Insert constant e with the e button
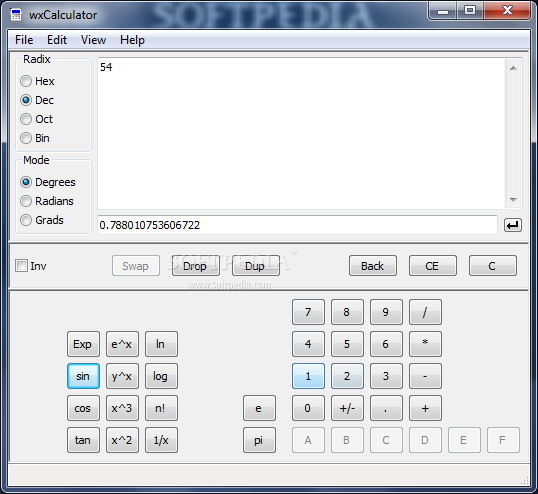This screenshot has height=494, width=538. [259, 408]
